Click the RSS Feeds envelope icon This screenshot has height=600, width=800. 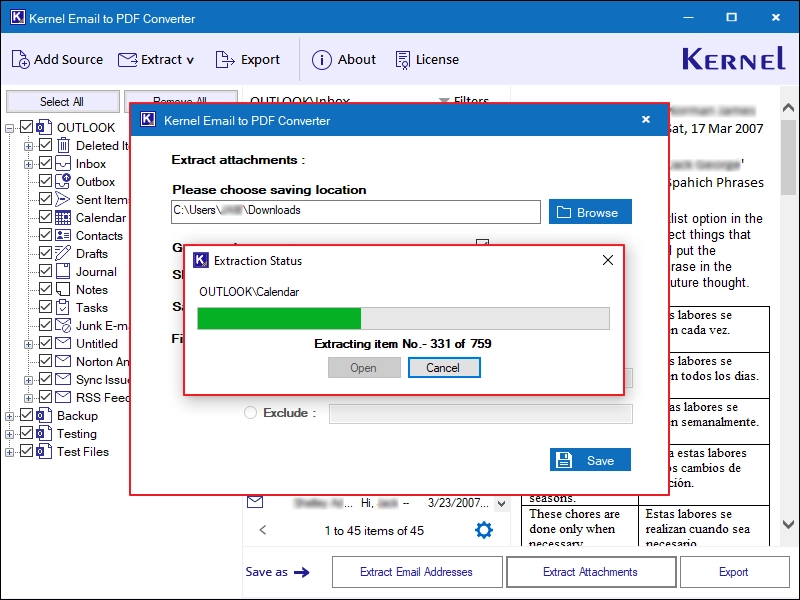[63, 397]
